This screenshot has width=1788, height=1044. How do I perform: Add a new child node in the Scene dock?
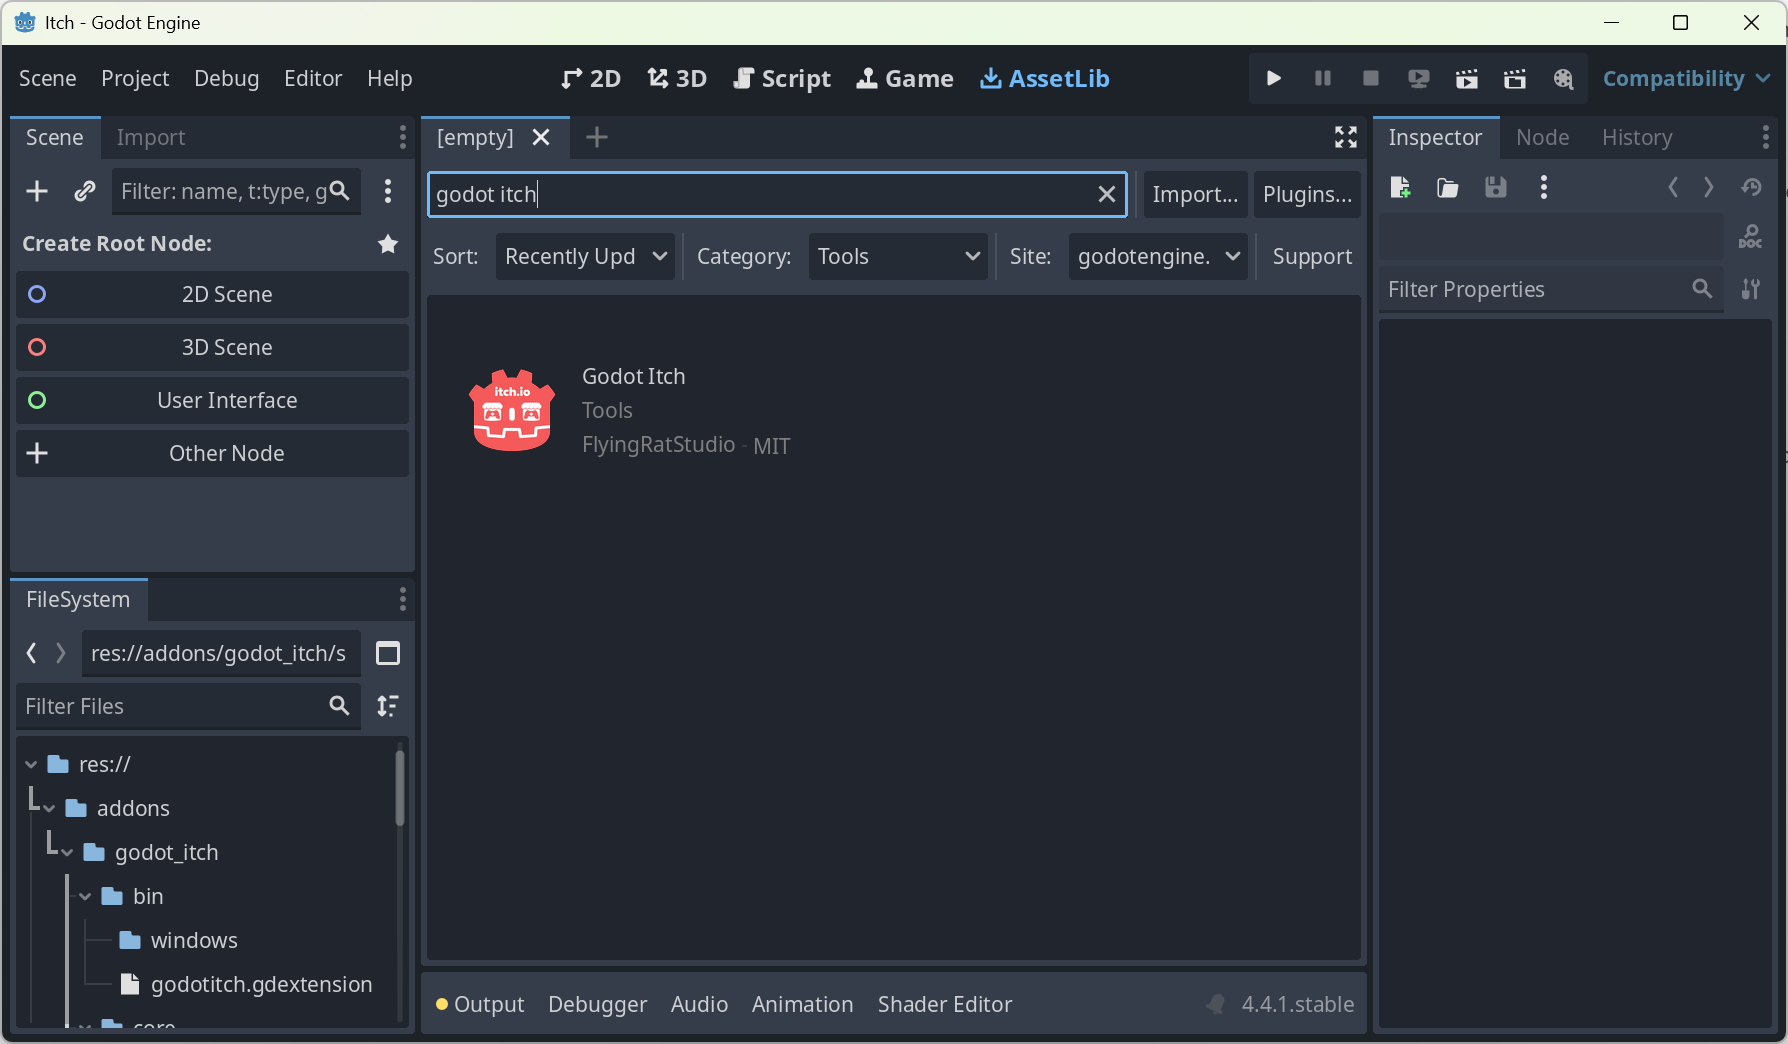[37, 191]
